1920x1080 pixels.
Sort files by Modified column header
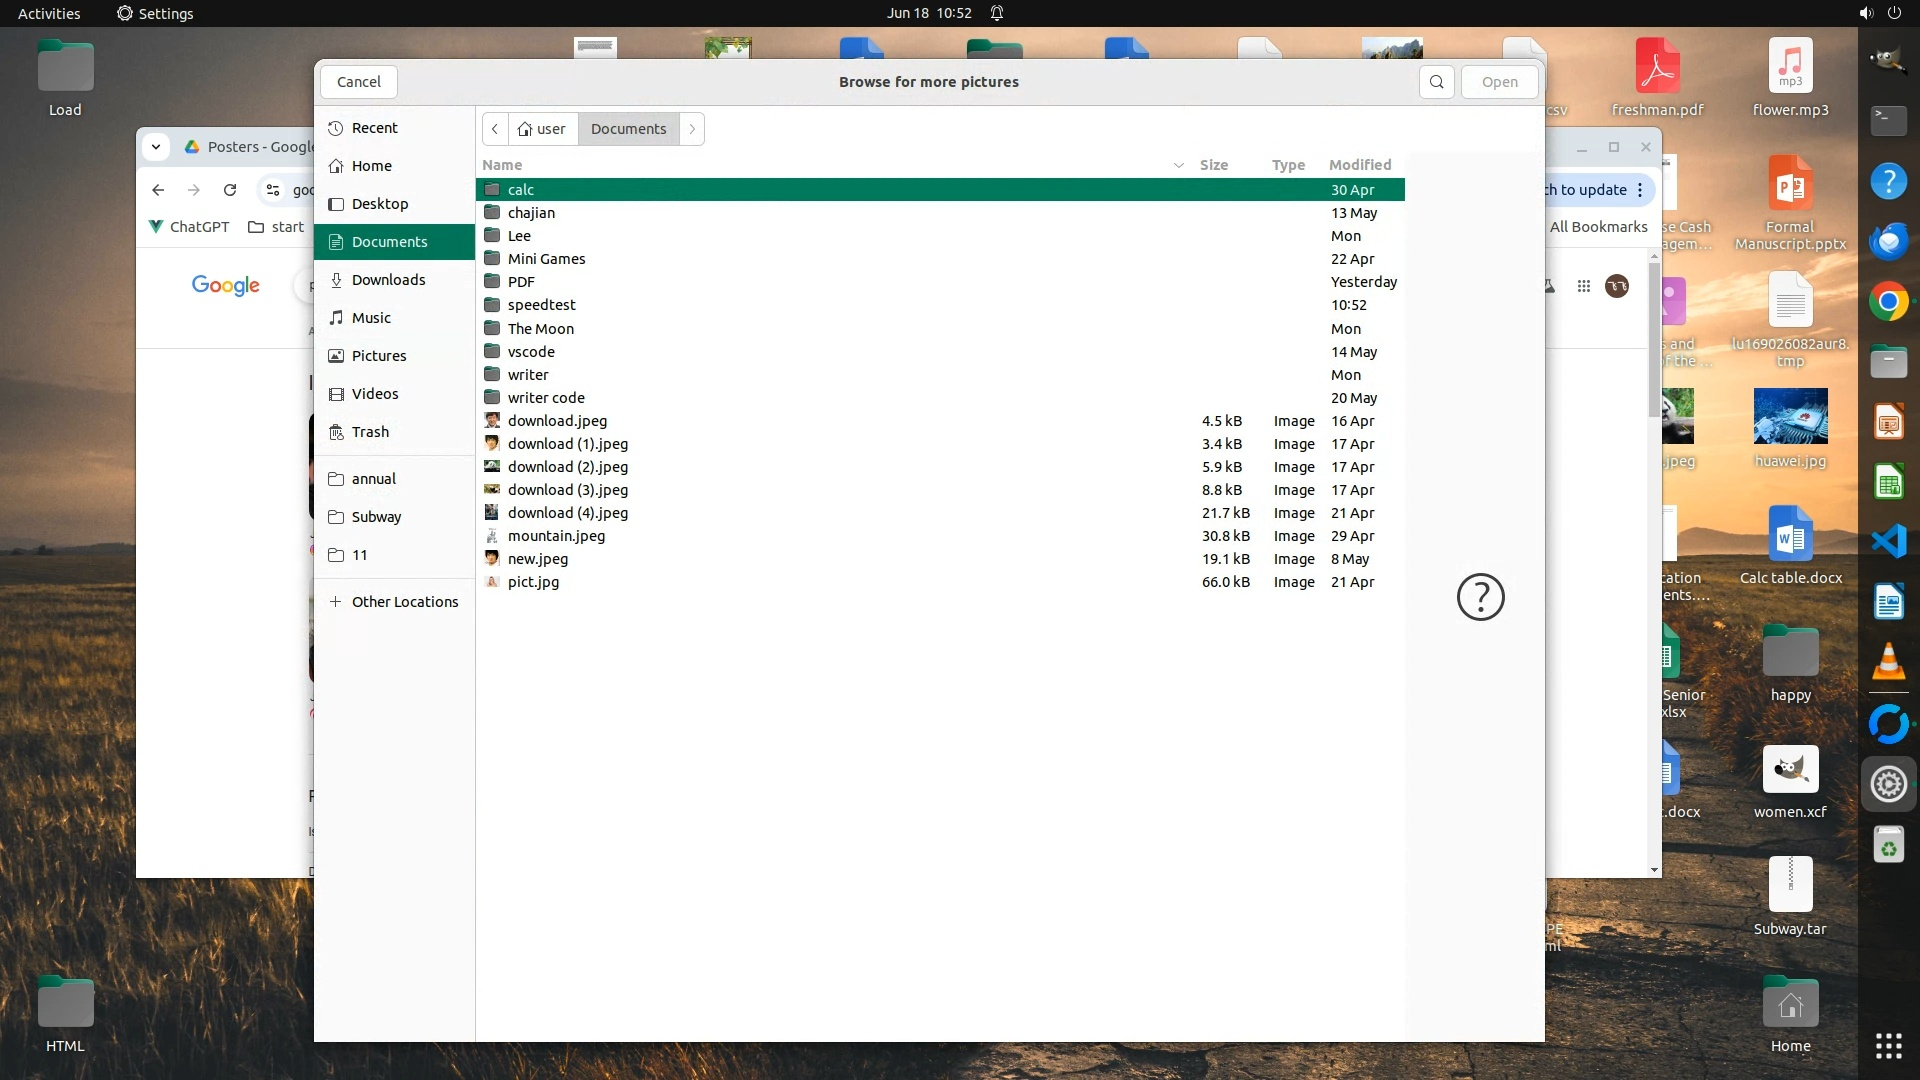pyautogui.click(x=1359, y=165)
